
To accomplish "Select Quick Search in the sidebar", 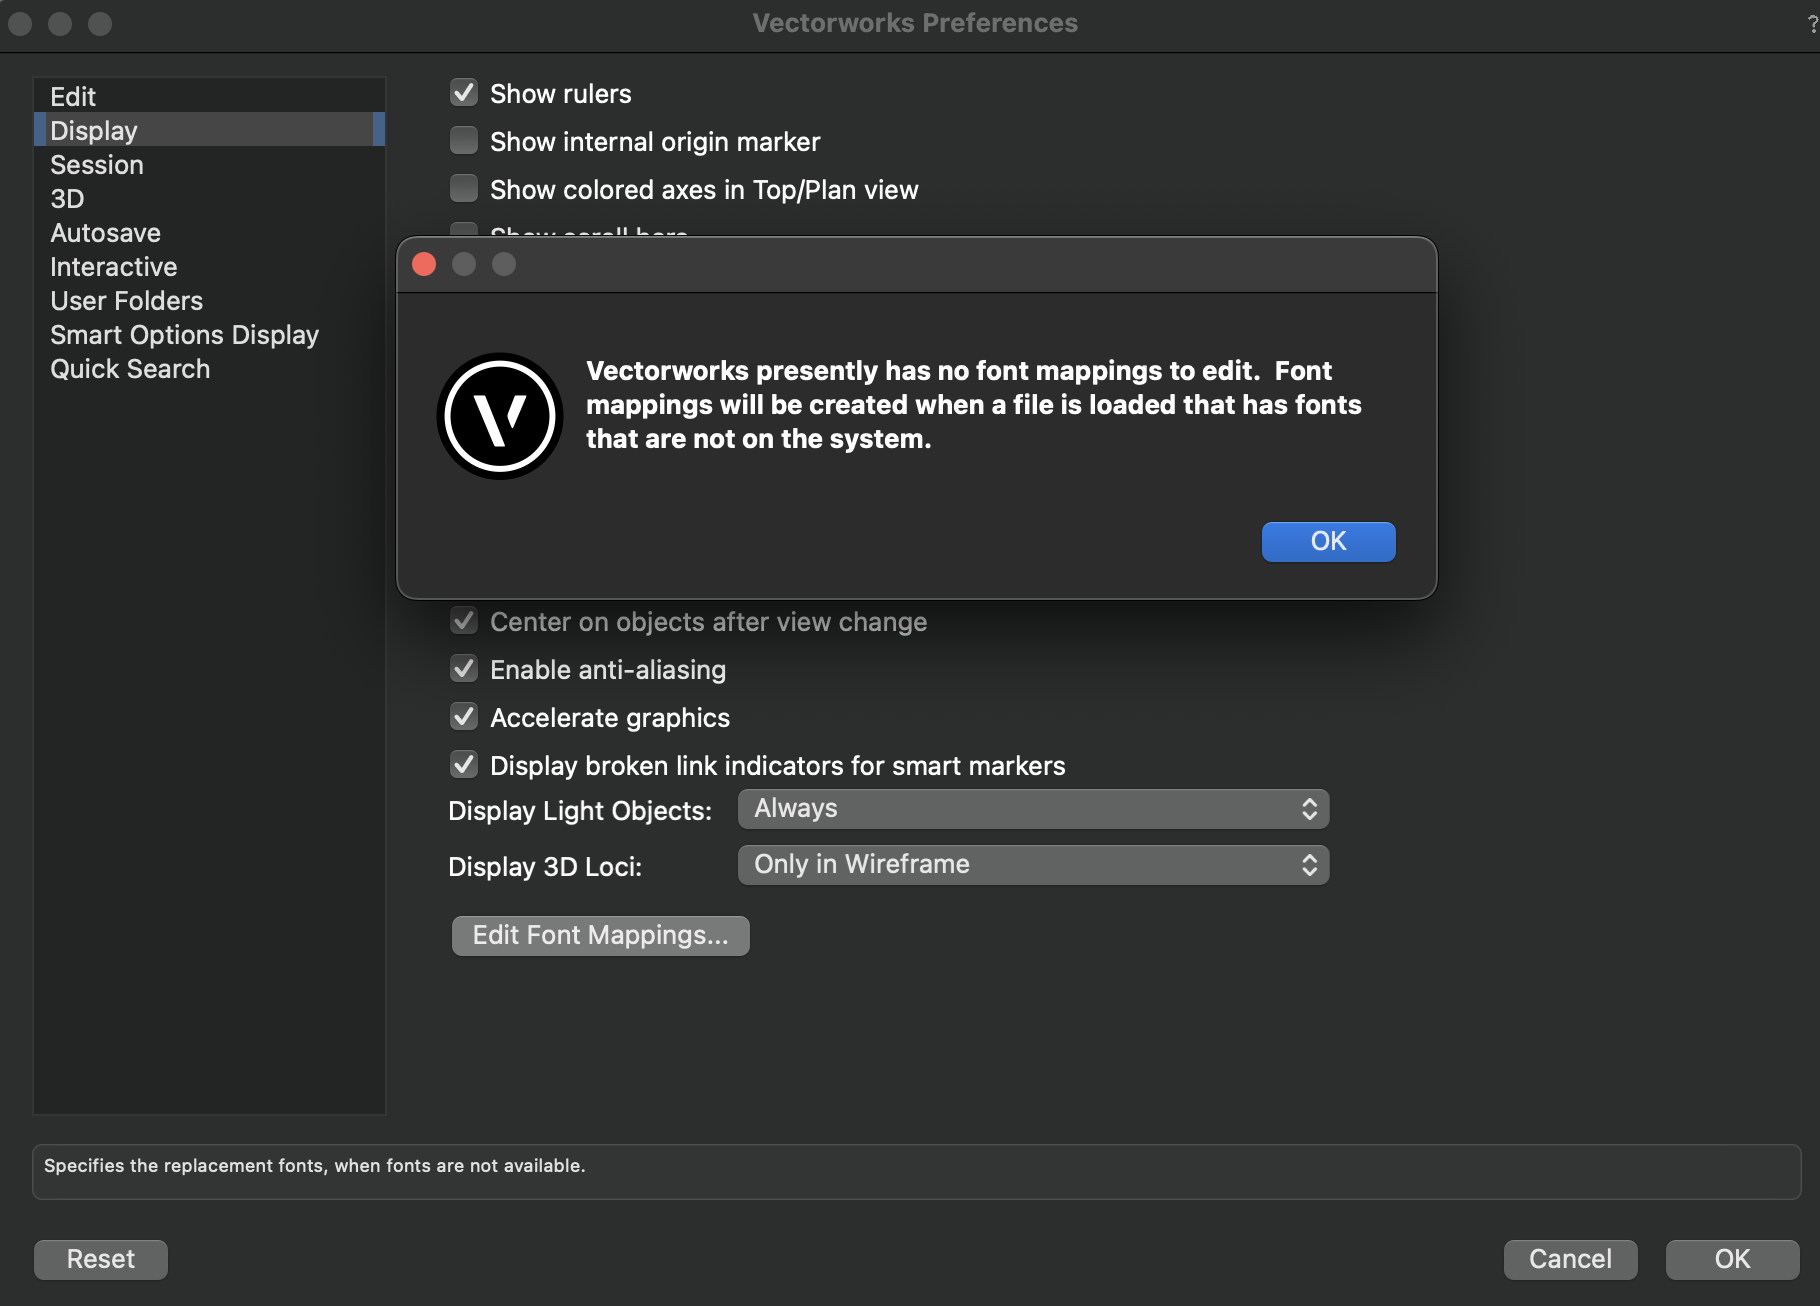I will click(130, 369).
